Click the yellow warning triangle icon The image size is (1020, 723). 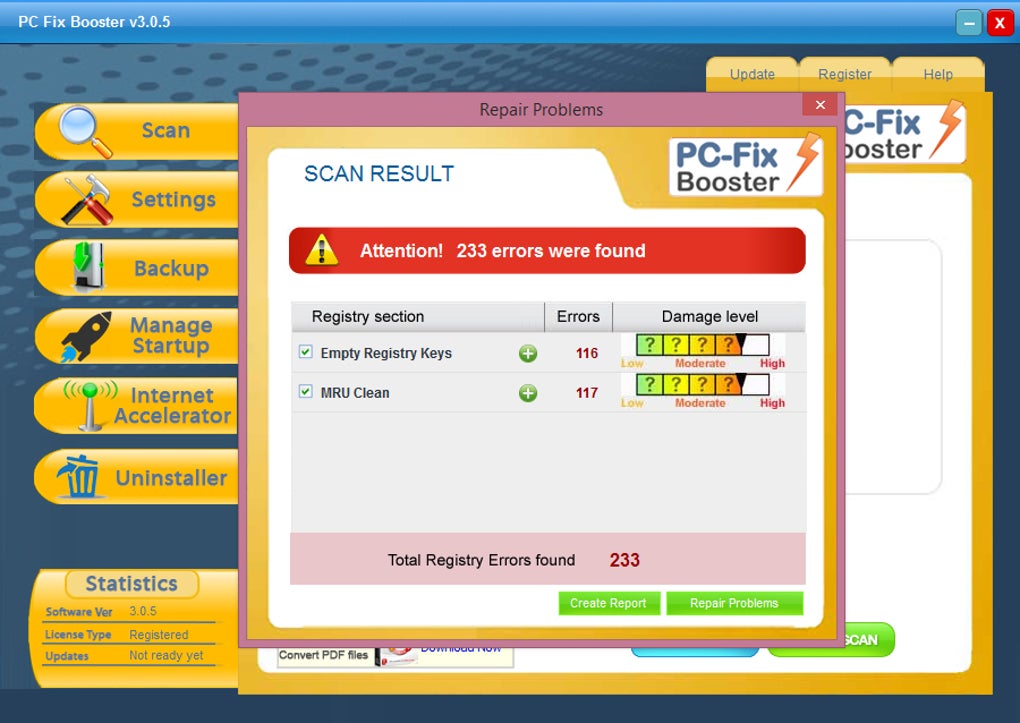tap(321, 251)
